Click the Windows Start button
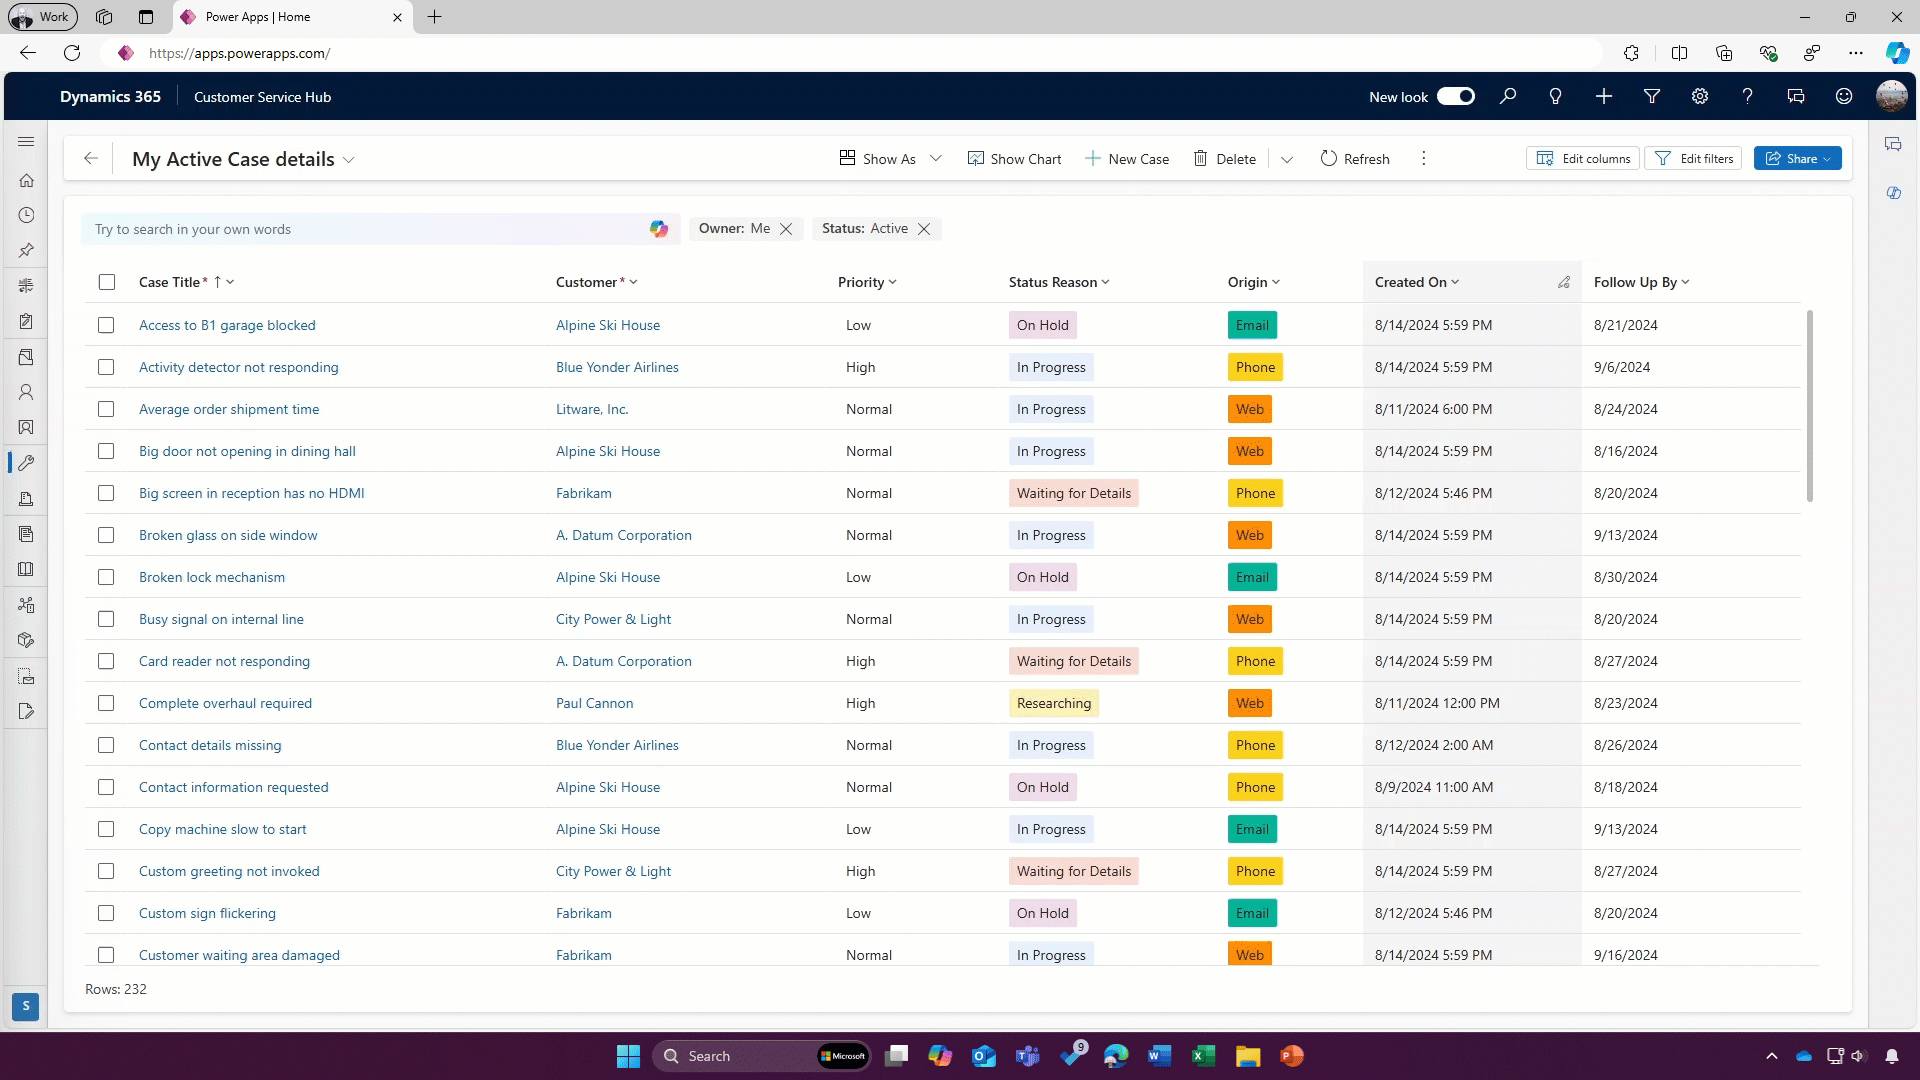The image size is (1920, 1080). (x=628, y=1056)
